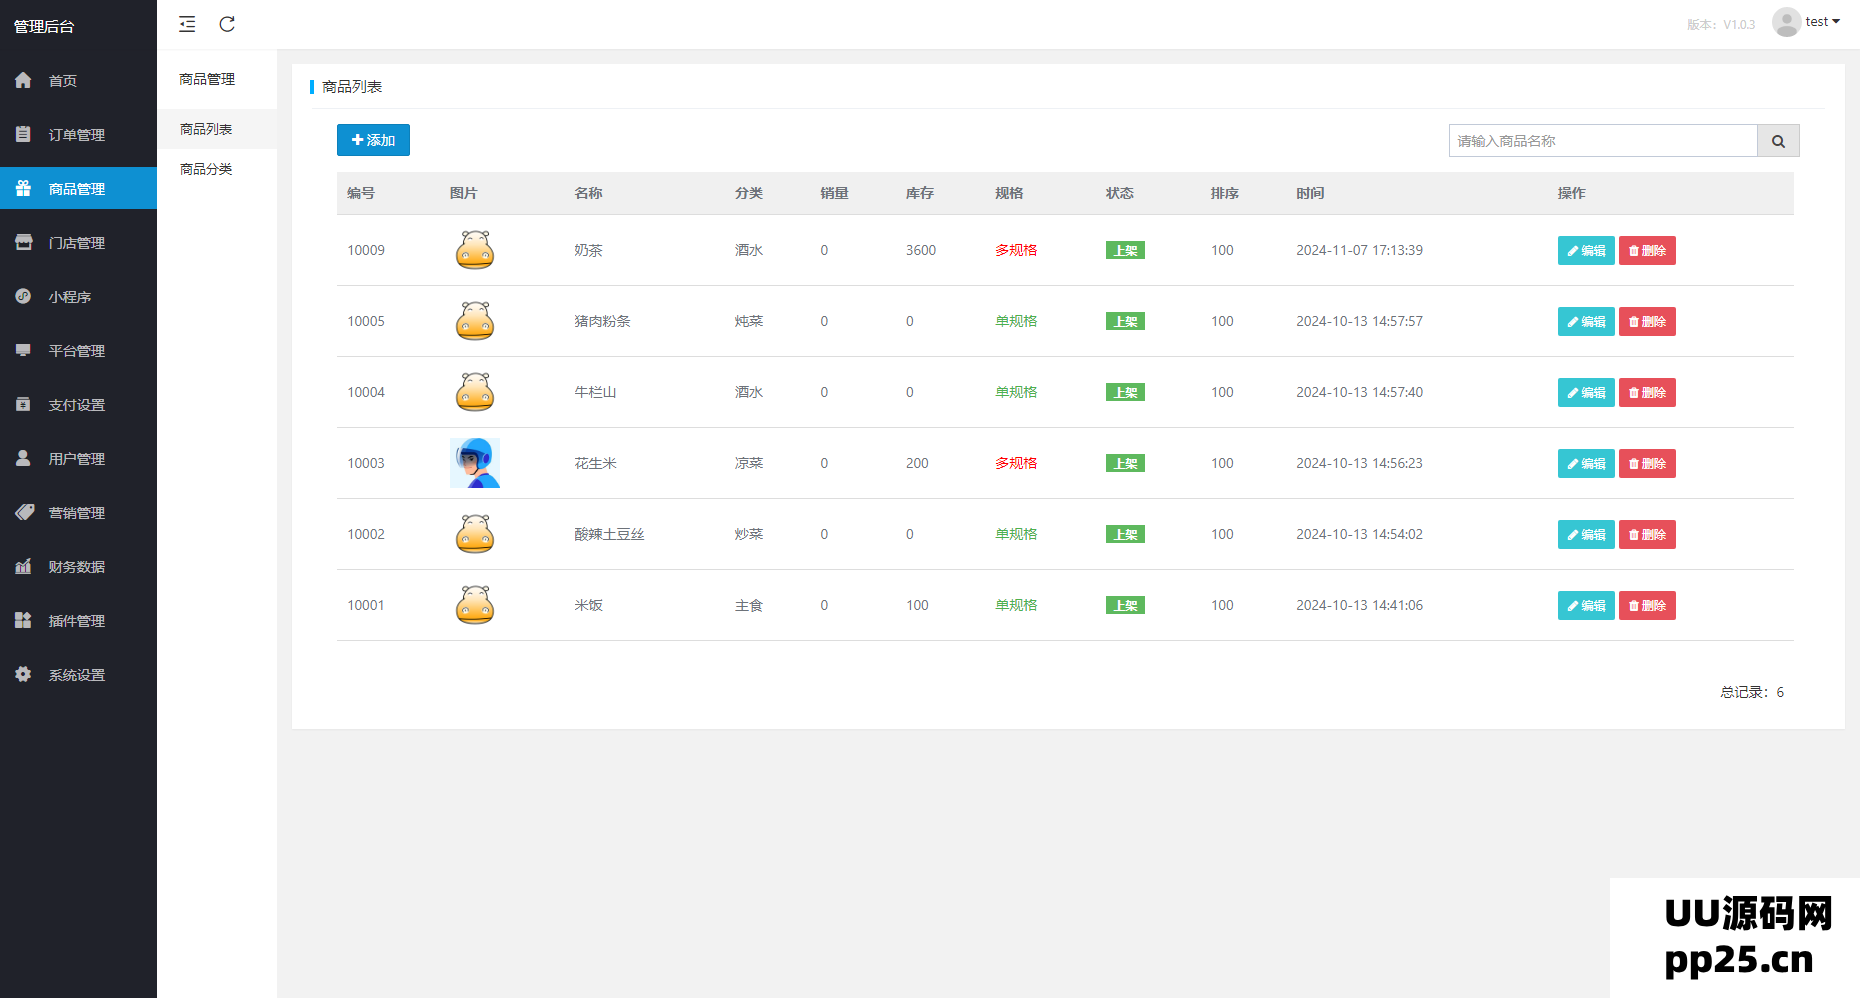Screen dimensions: 1860x998
Task: Click the 添加 button to add product
Action: coord(373,140)
